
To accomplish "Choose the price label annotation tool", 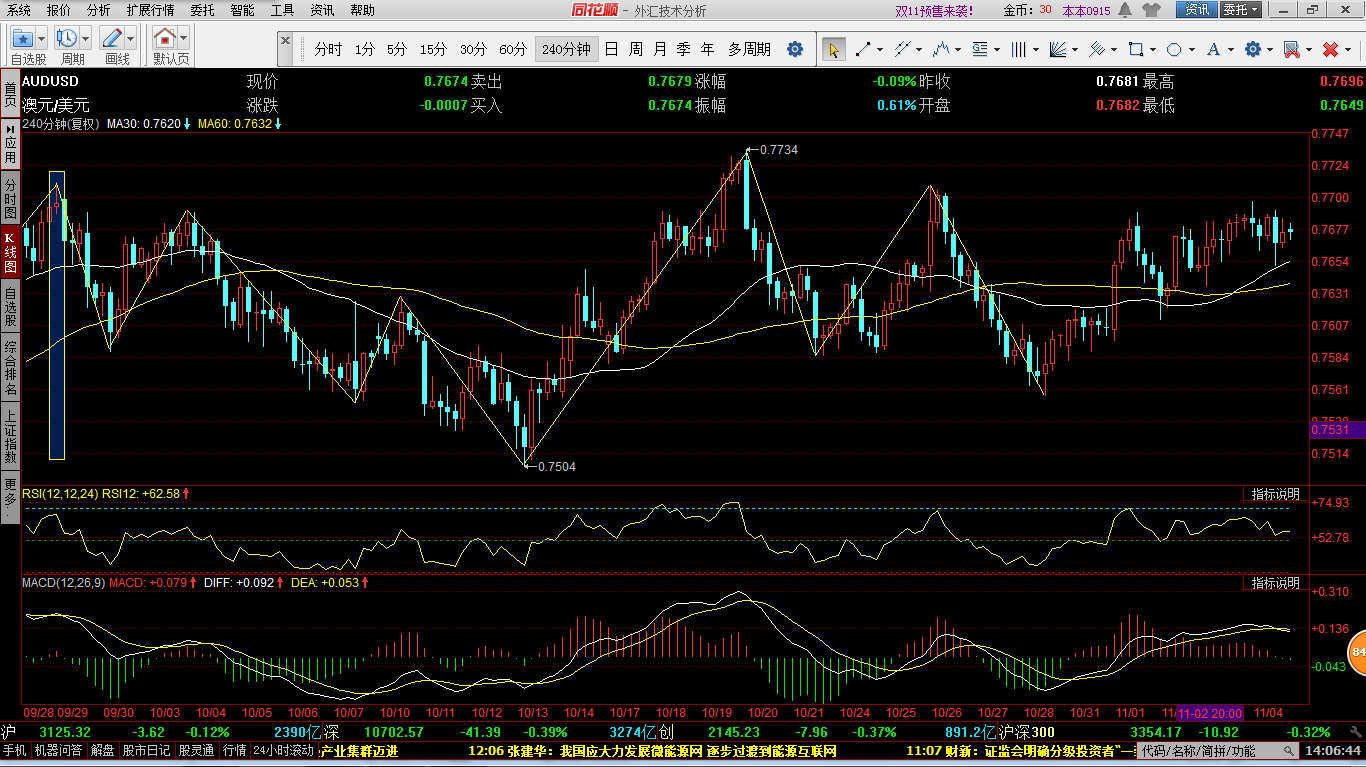I will (x=979, y=49).
